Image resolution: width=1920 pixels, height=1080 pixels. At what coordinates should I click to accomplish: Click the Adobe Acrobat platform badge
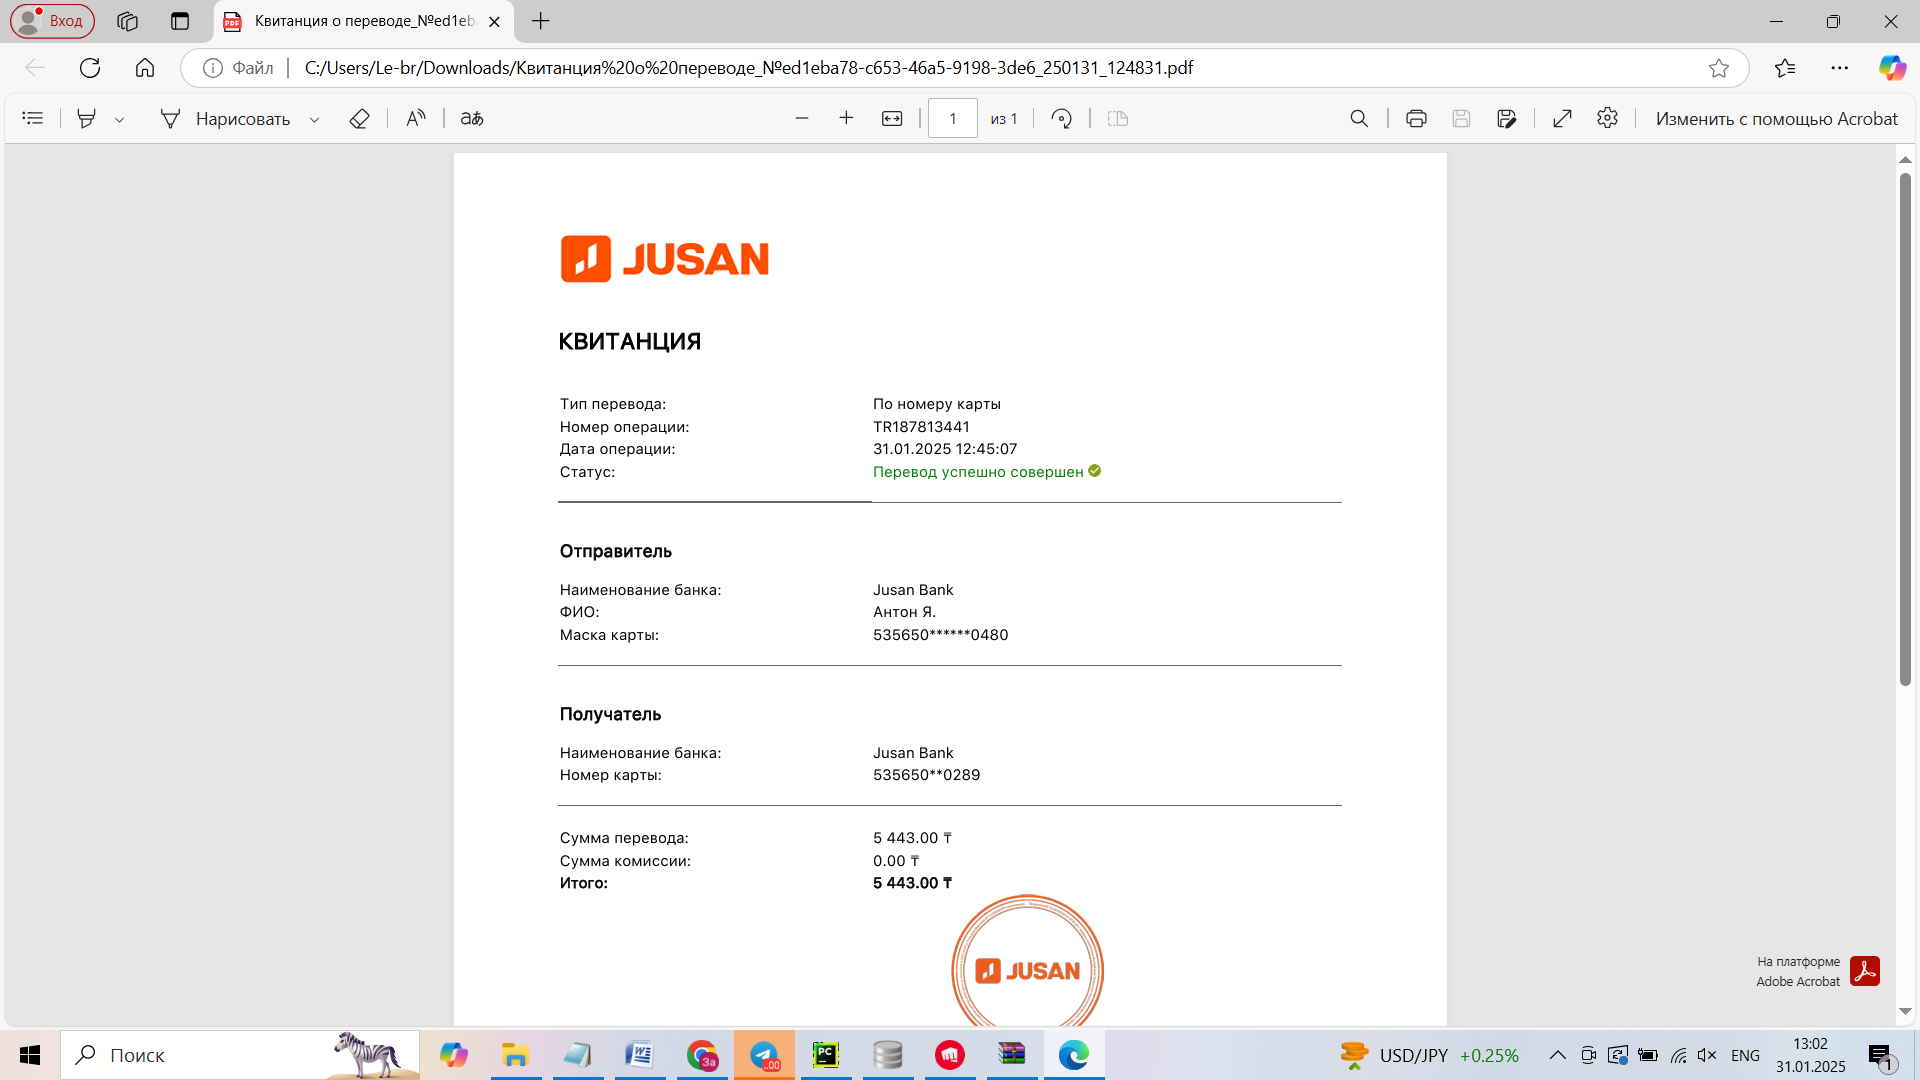click(1818, 971)
